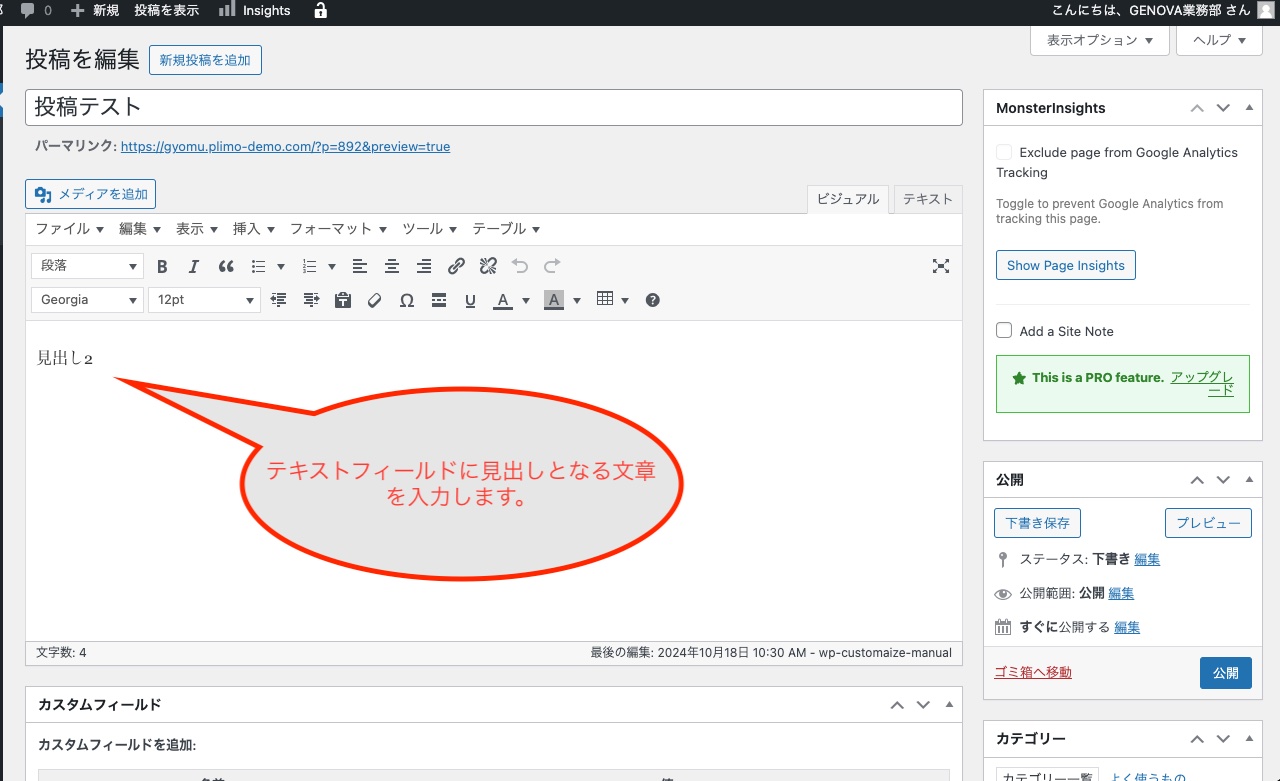Image resolution: width=1280 pixels, height=781 pixels.
Task: Open fullscreen distraction-free mode icon
Action: (x=940, y=266)
